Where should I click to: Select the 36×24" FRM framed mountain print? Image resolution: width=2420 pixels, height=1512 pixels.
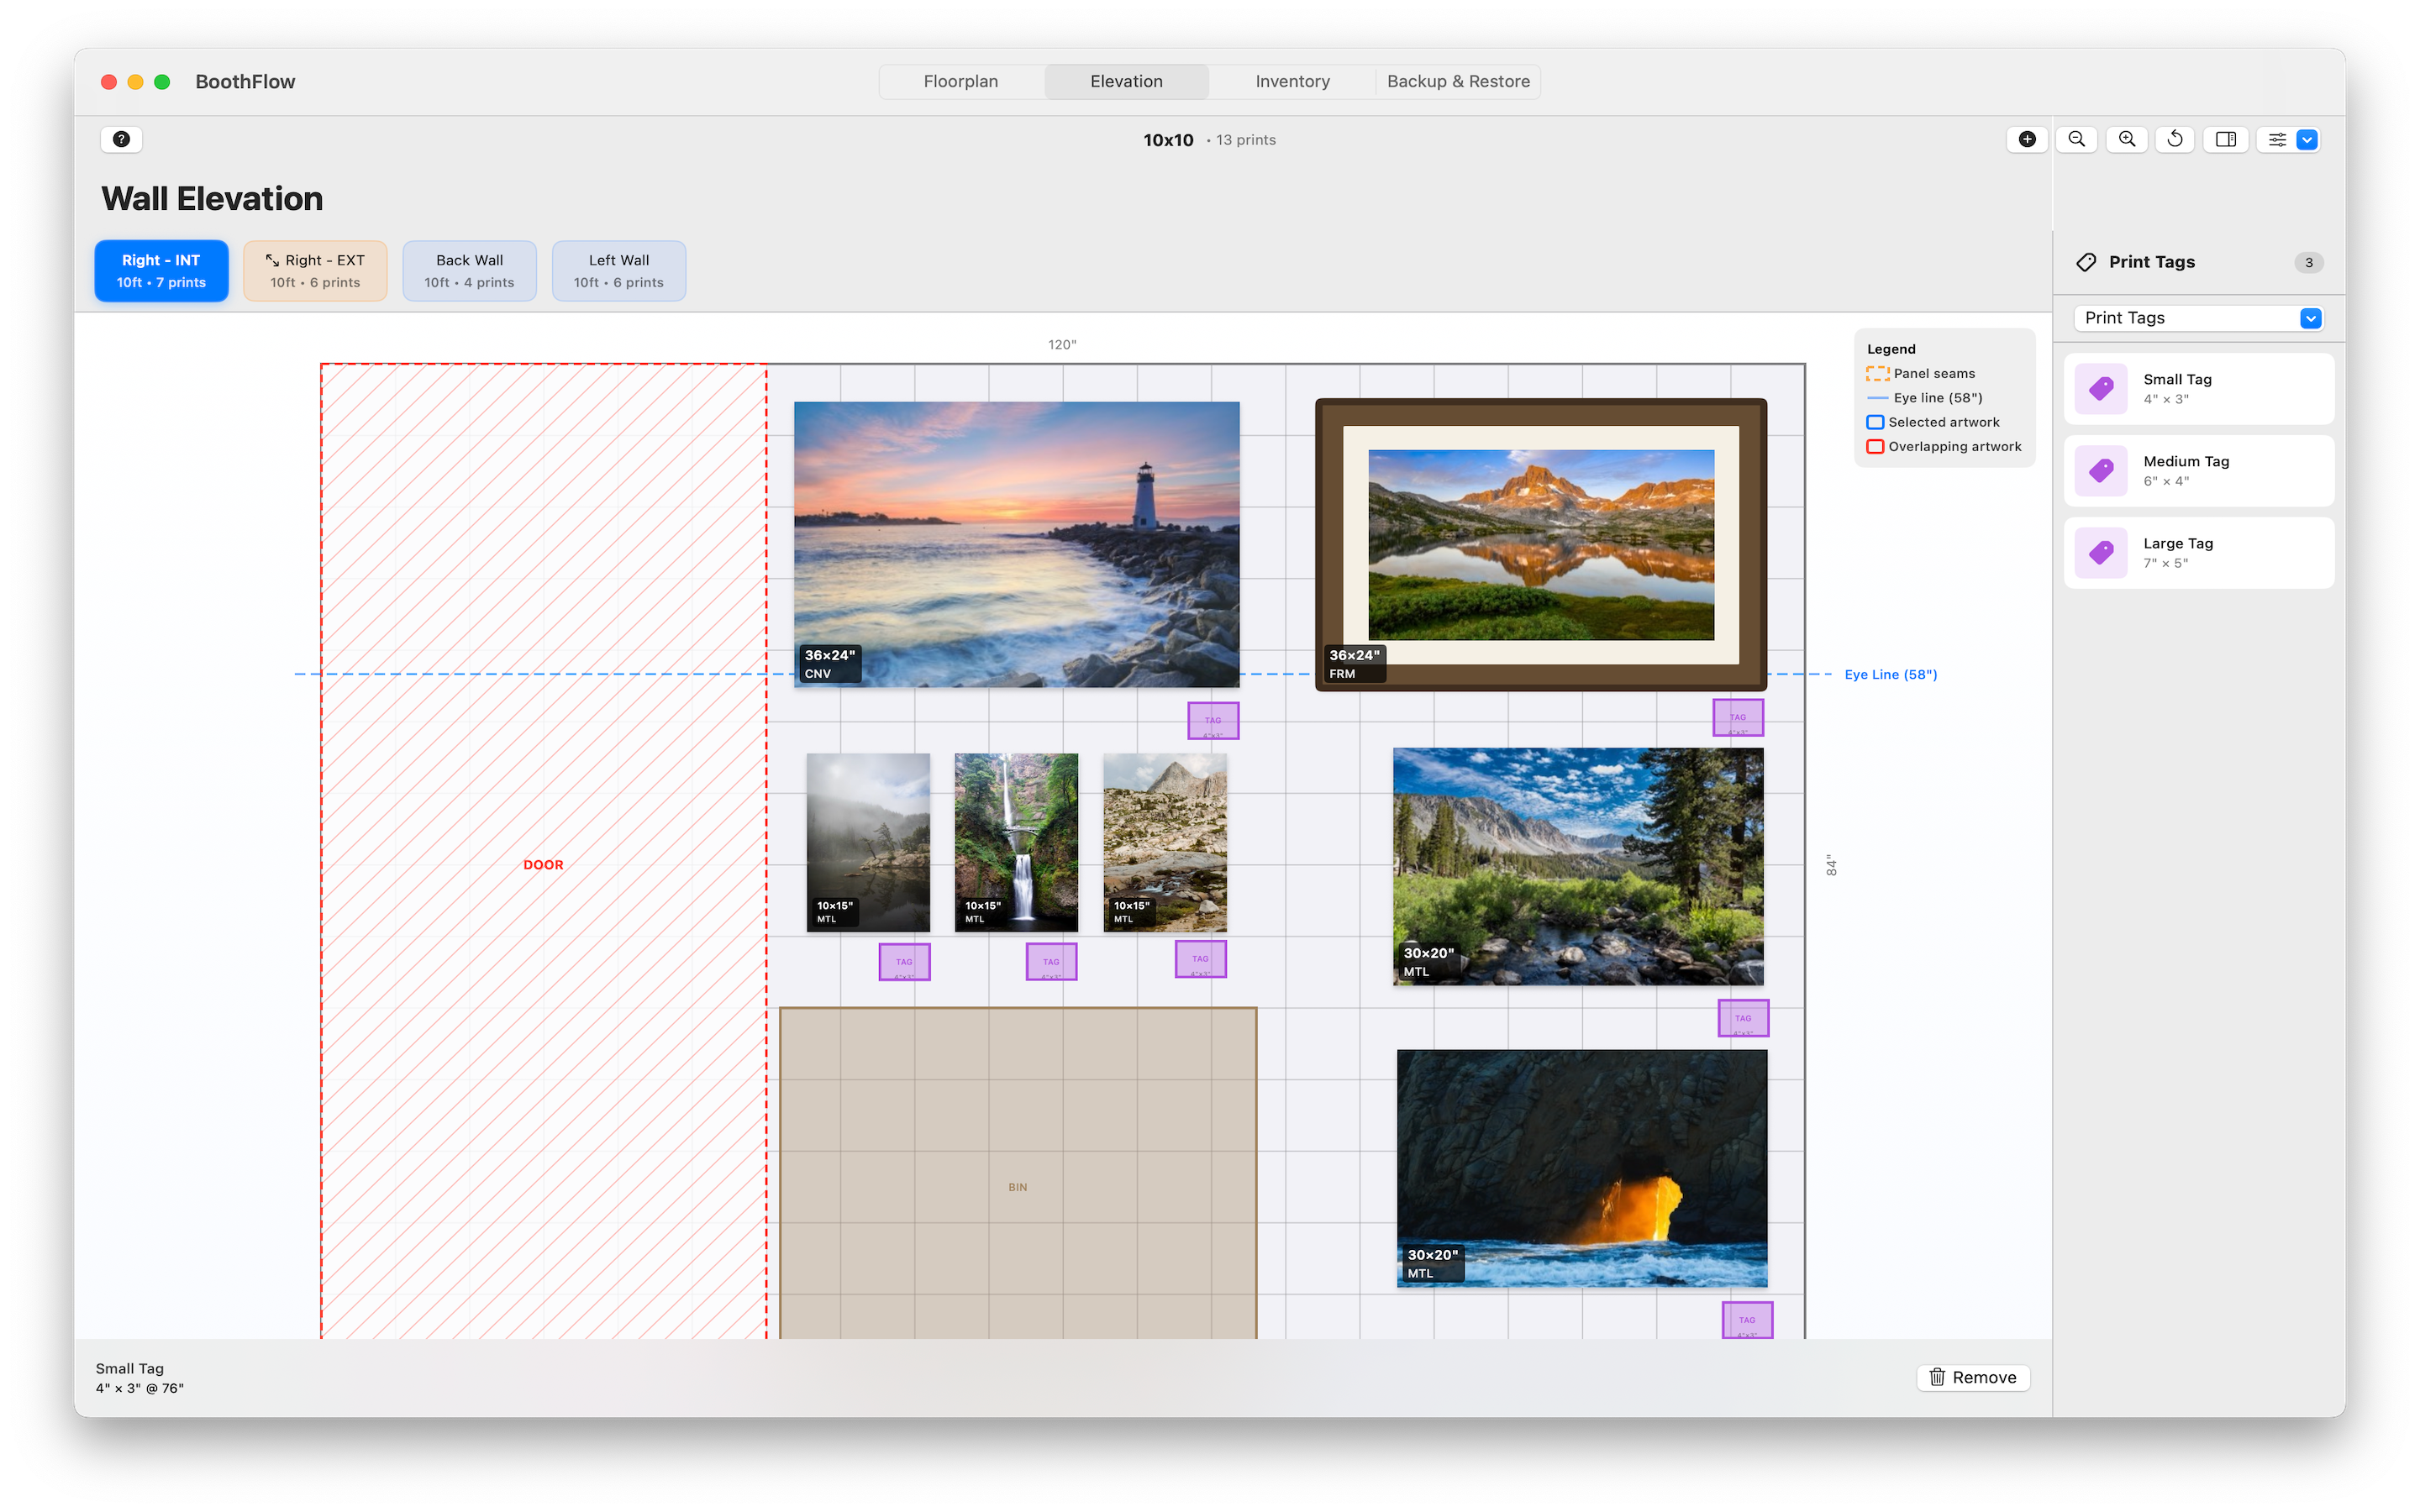click(x=1540, y=544)
